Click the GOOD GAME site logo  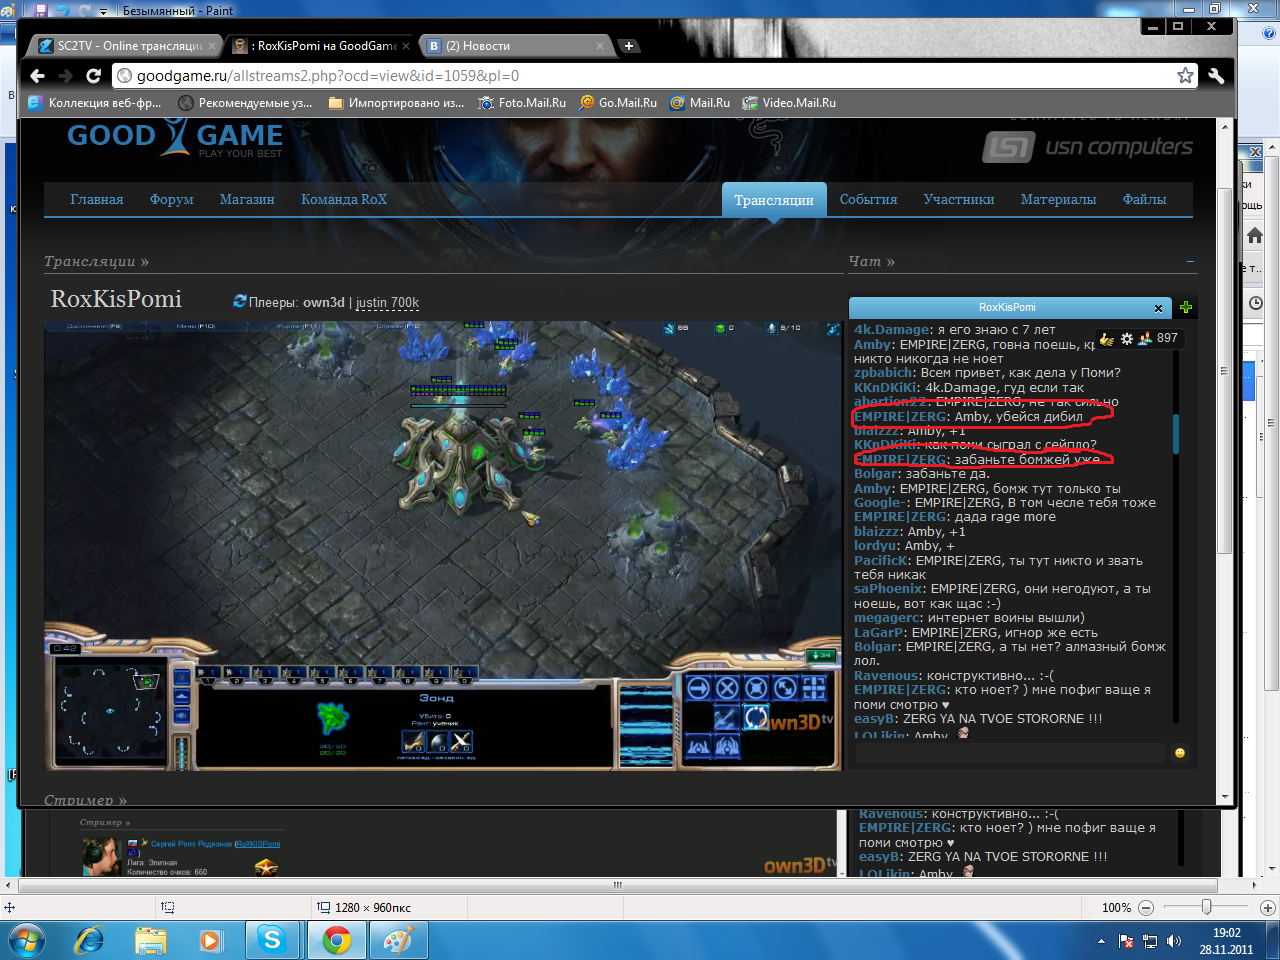click(175, 138)
